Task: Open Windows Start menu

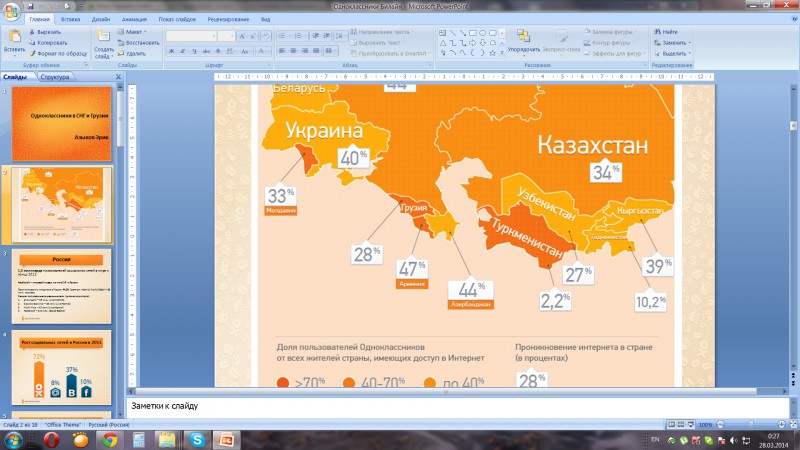Action: pyautogui.click(x=13, y=440)
